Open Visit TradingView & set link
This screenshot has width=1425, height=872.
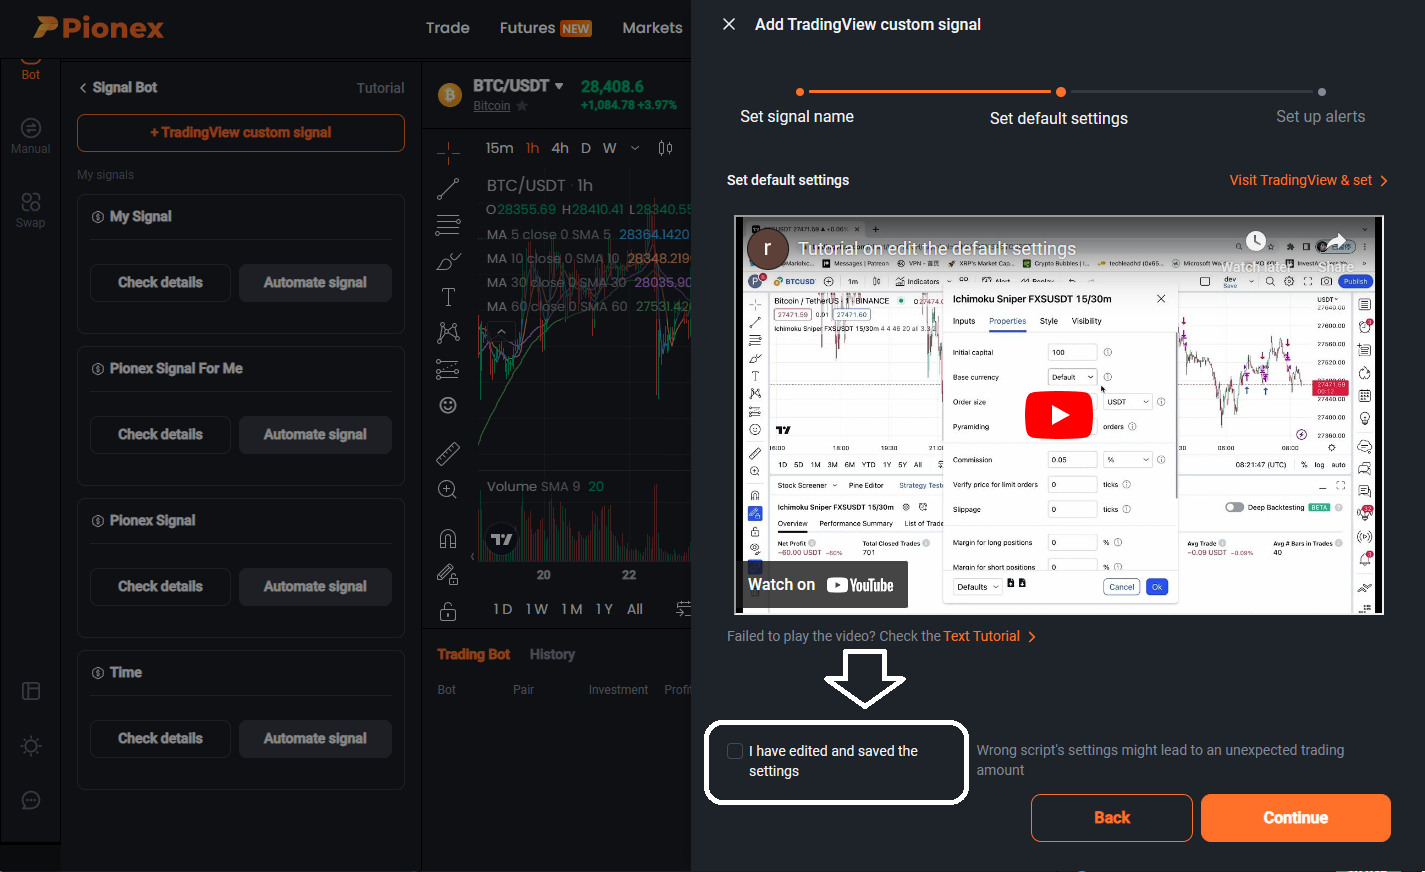click(1308, 180)
